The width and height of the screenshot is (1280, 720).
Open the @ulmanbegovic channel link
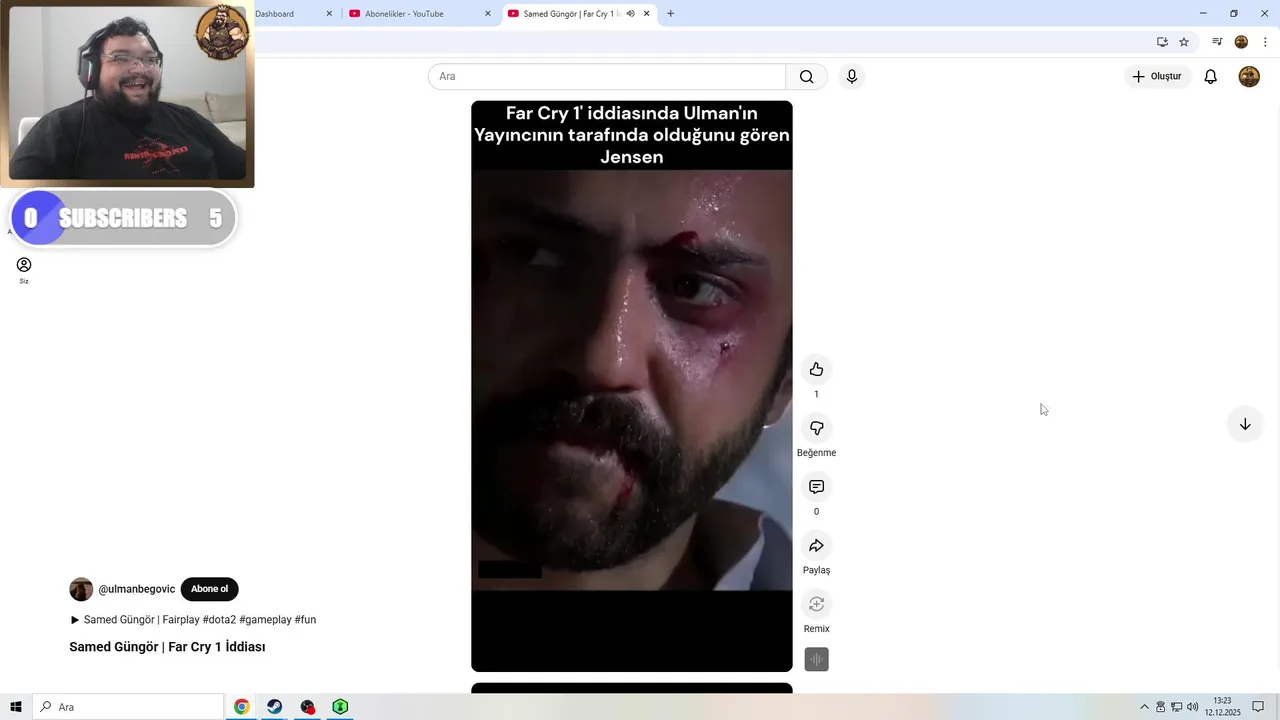pos(136,589)
